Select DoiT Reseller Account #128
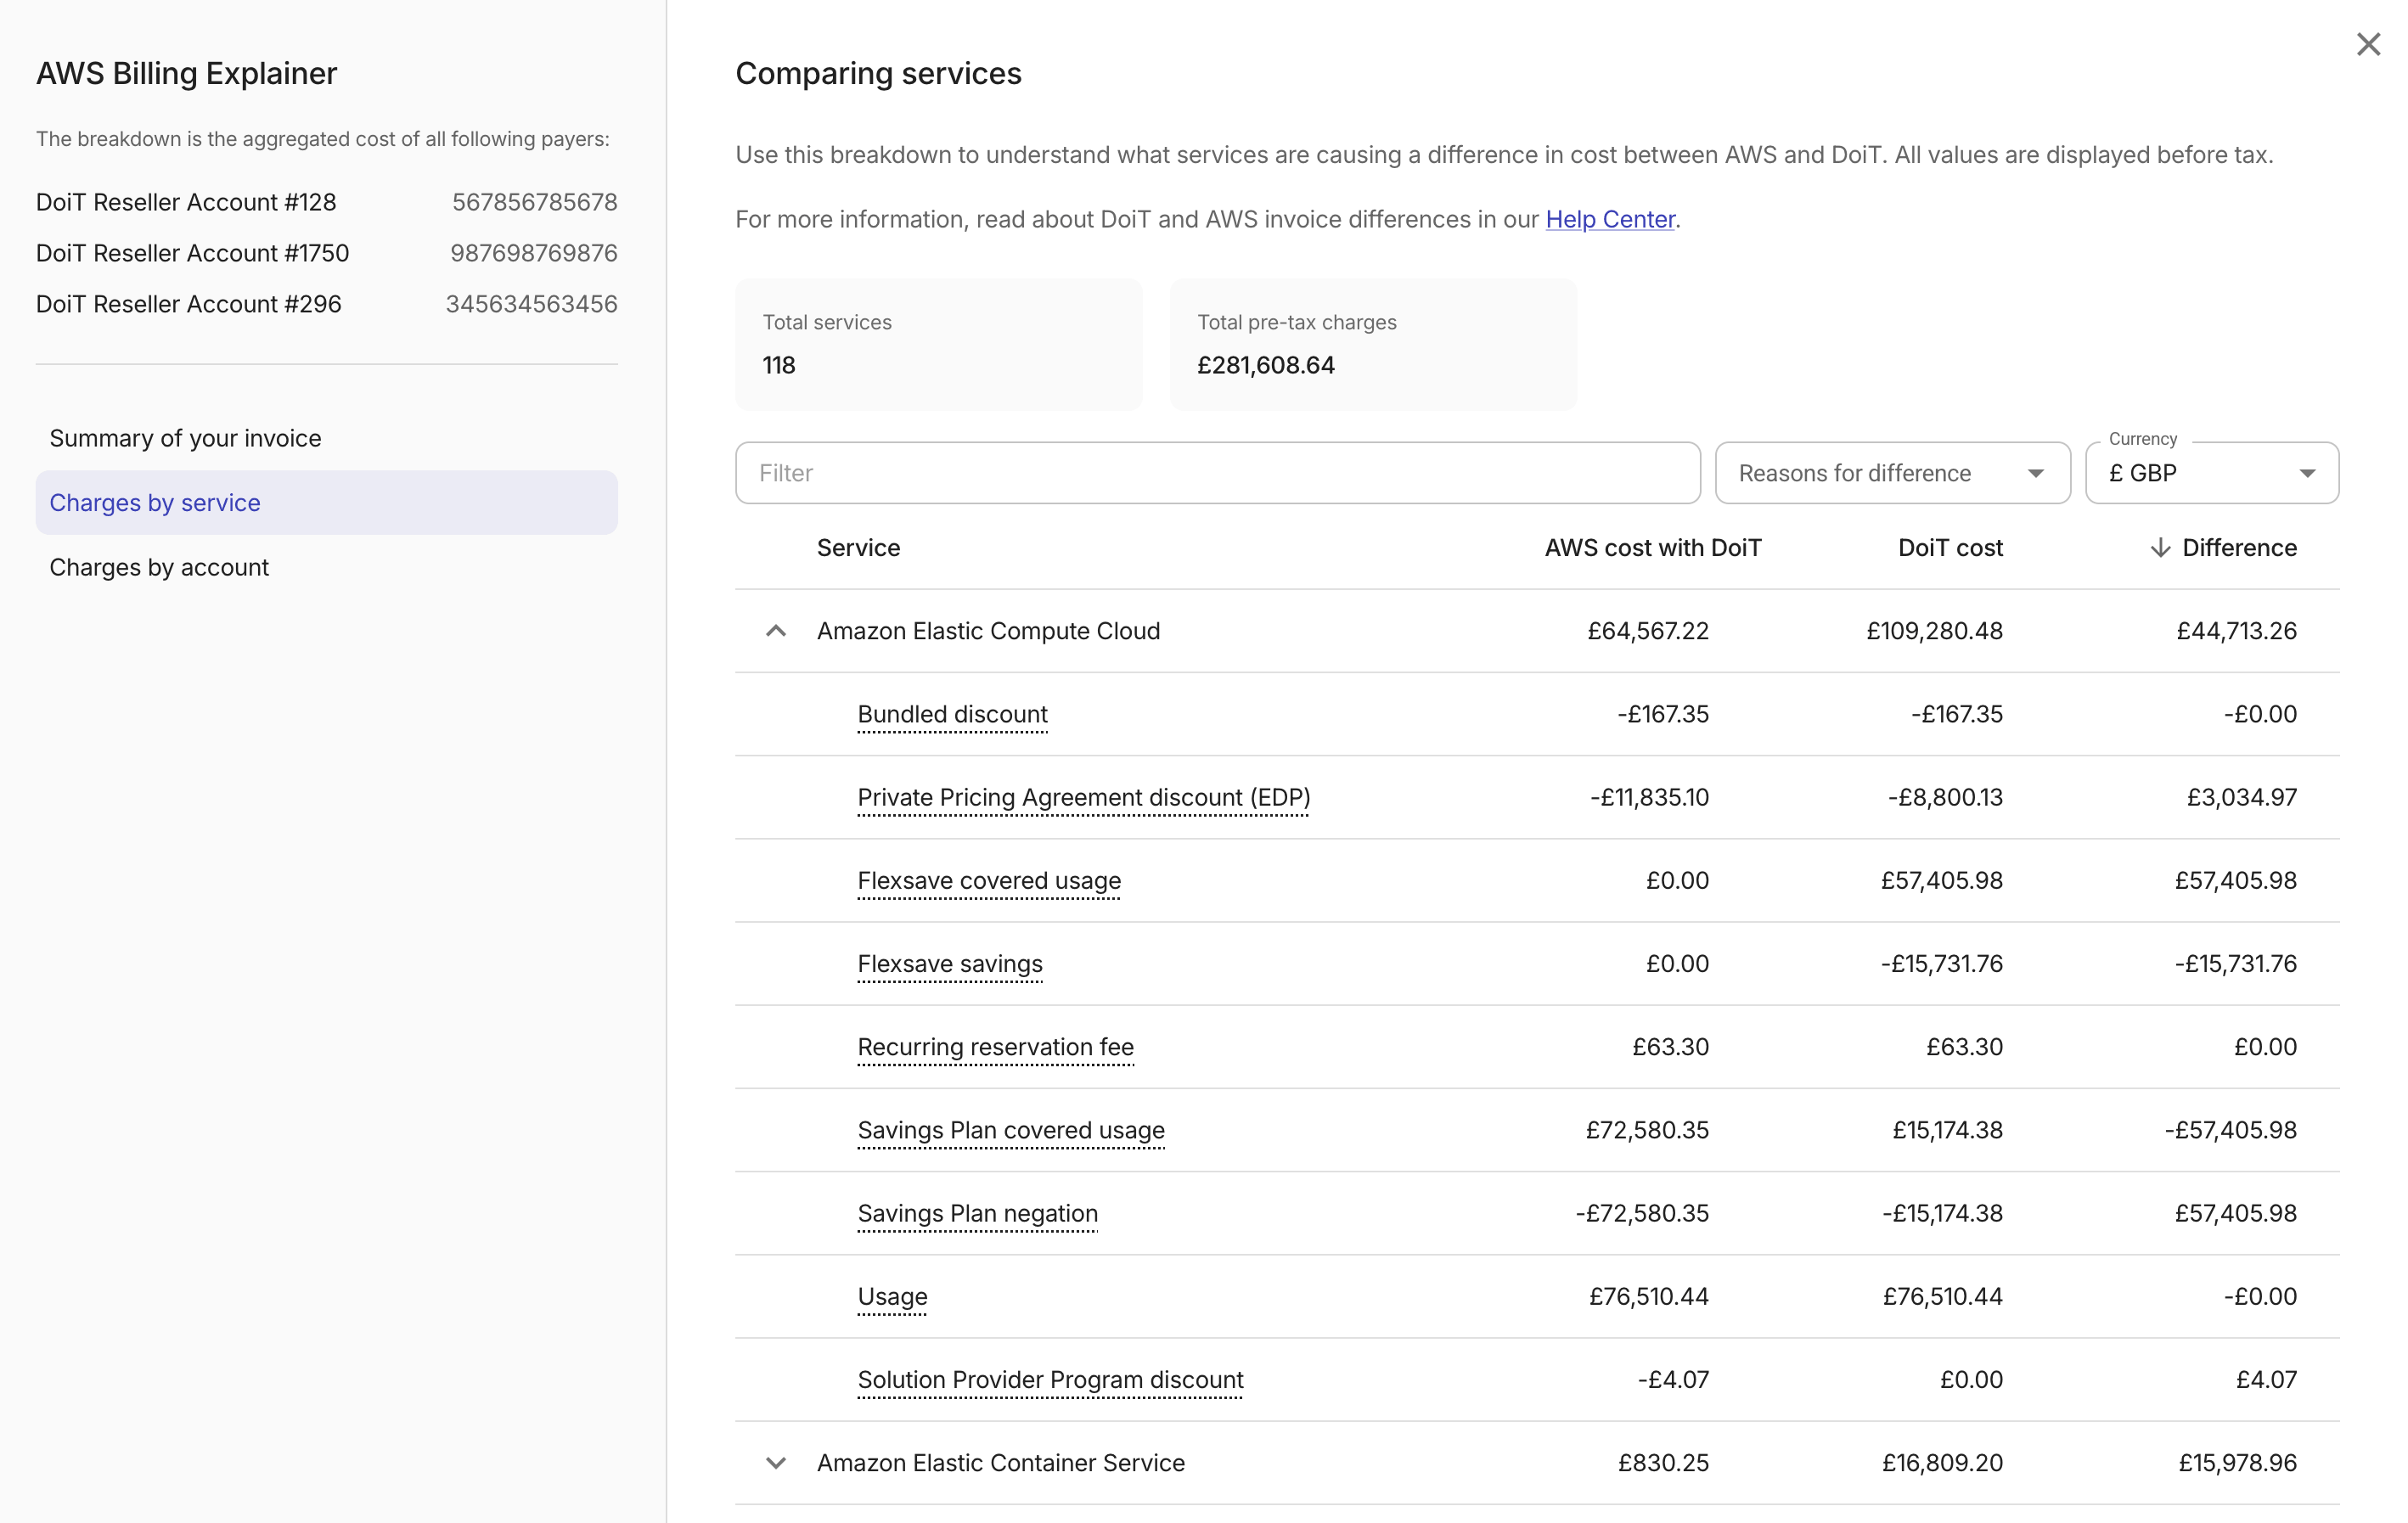2408x1523 pixels. click(186, 202)
